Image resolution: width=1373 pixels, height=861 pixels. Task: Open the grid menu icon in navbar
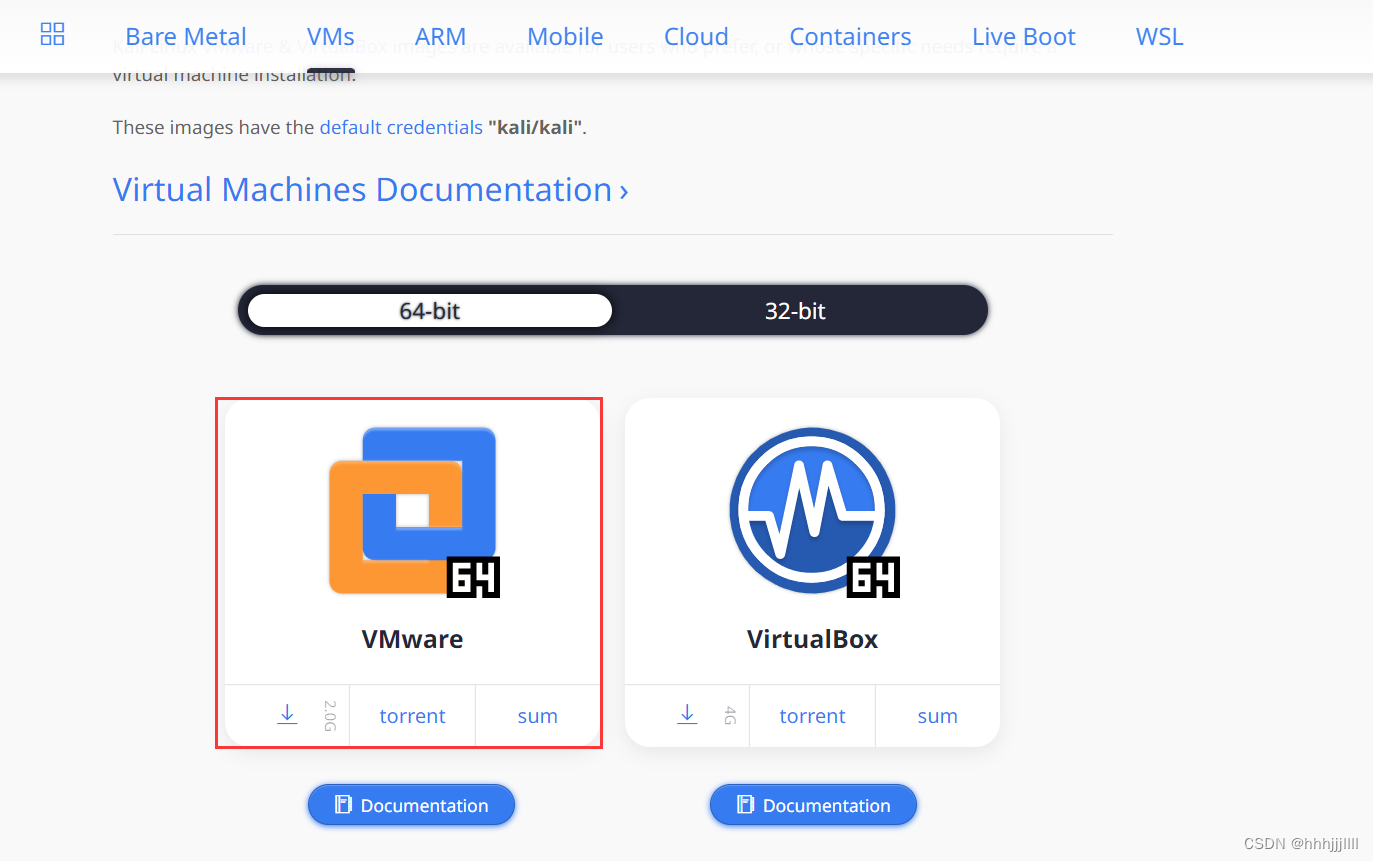coord(52,35)
